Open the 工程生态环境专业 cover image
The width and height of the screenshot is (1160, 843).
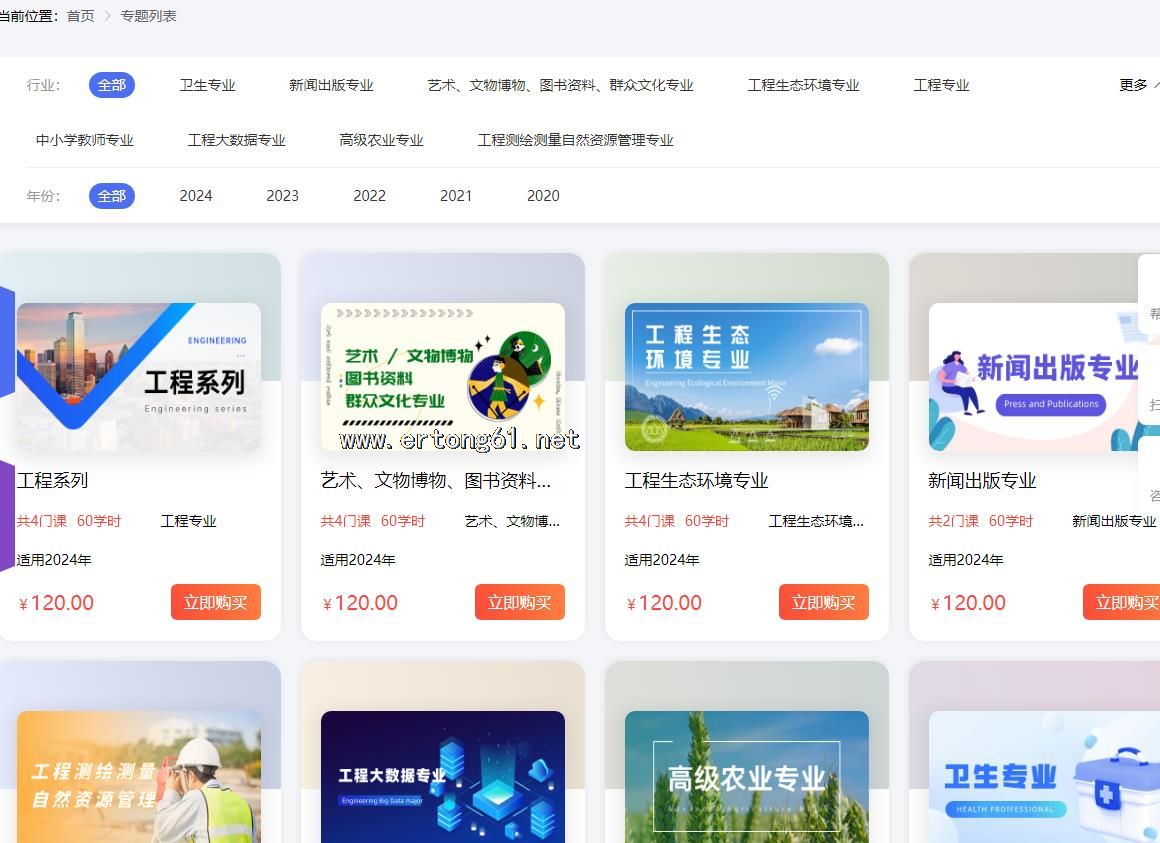[x=746, y=377]
